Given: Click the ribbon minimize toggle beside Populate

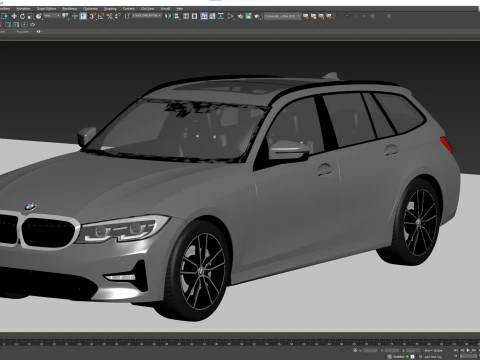Looking at the screenshot, I should [39, 32].
